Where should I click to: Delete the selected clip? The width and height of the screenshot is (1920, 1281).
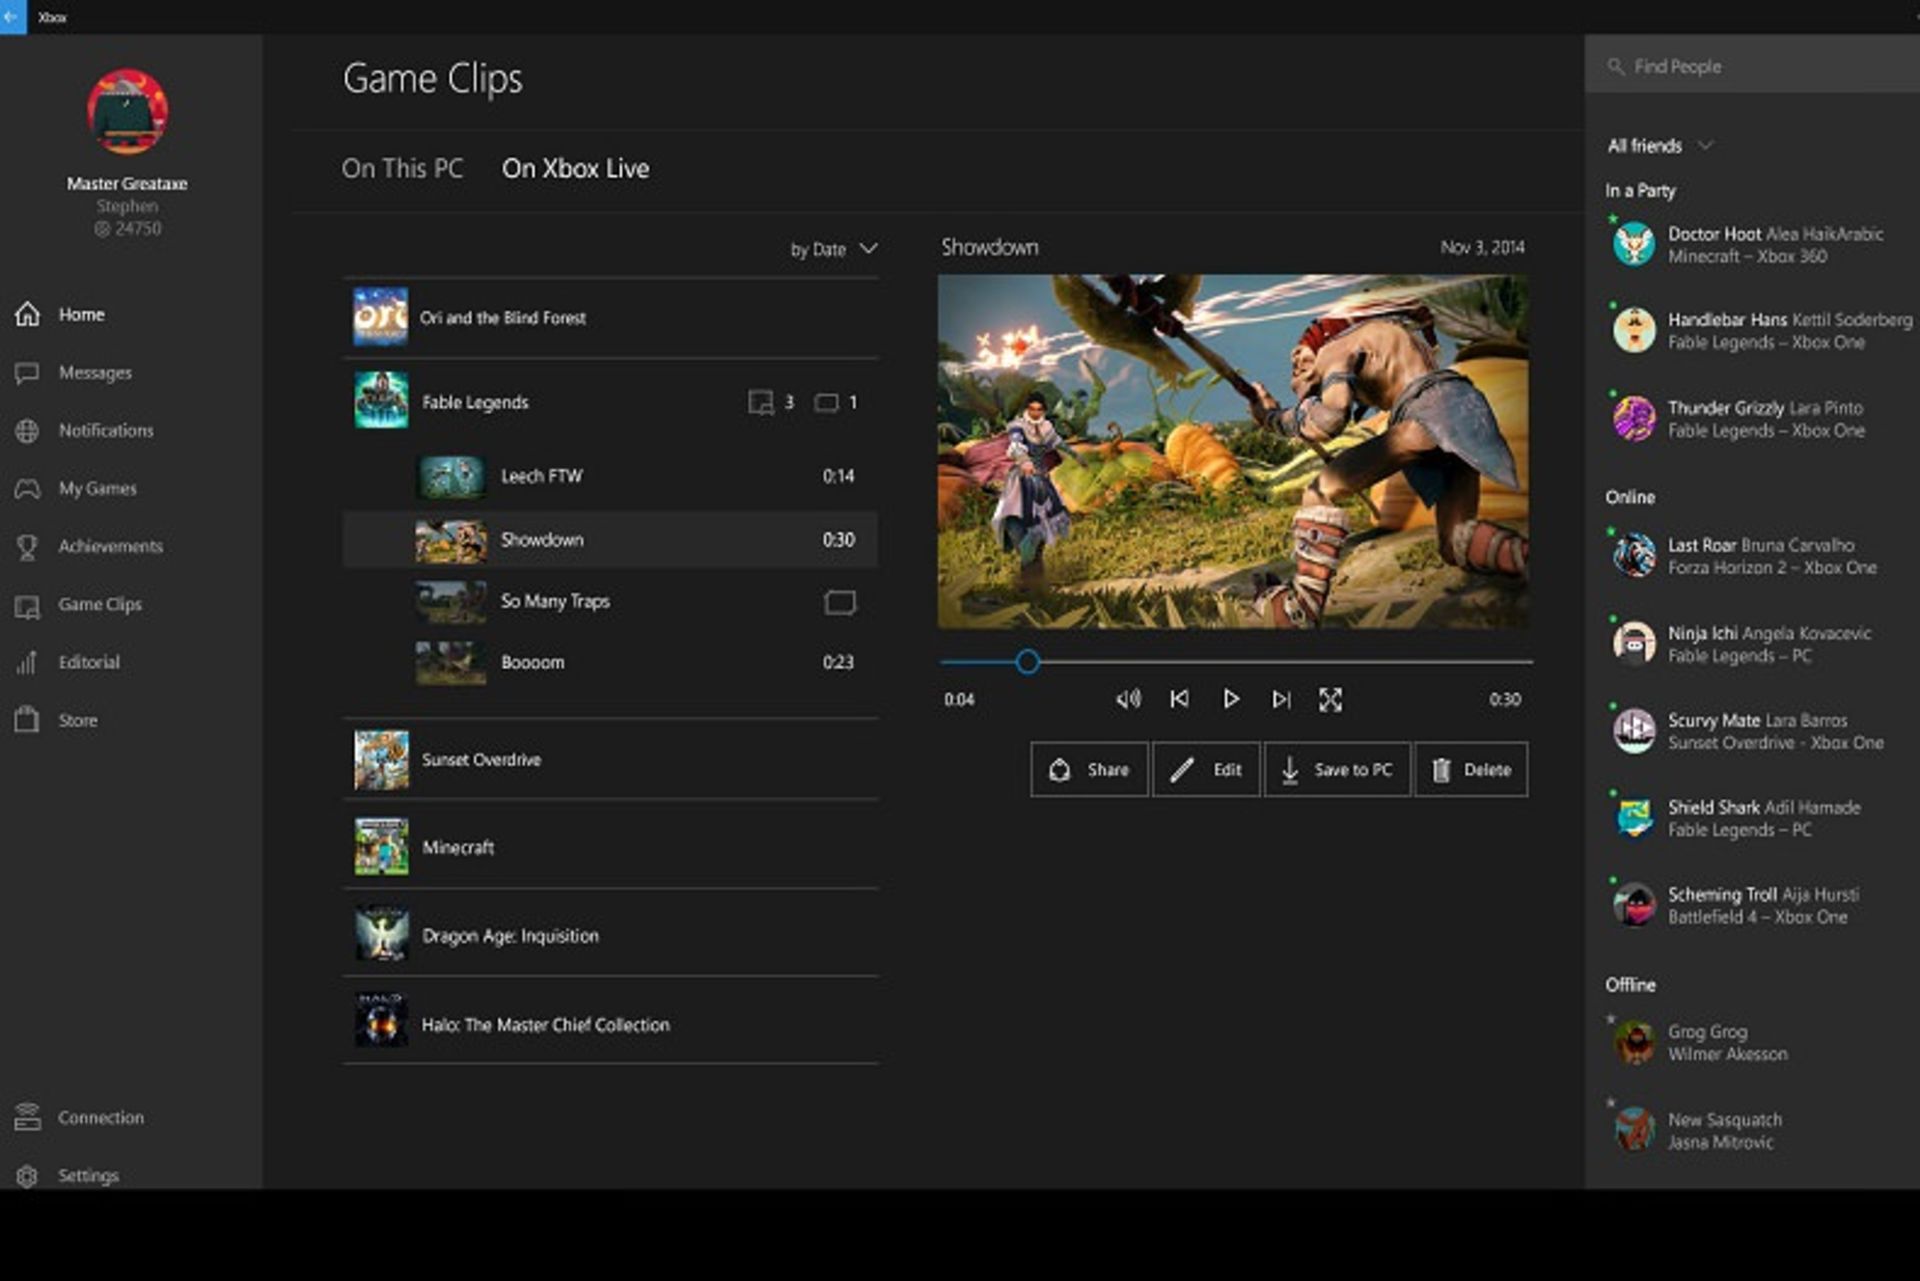click(1471, 769)
